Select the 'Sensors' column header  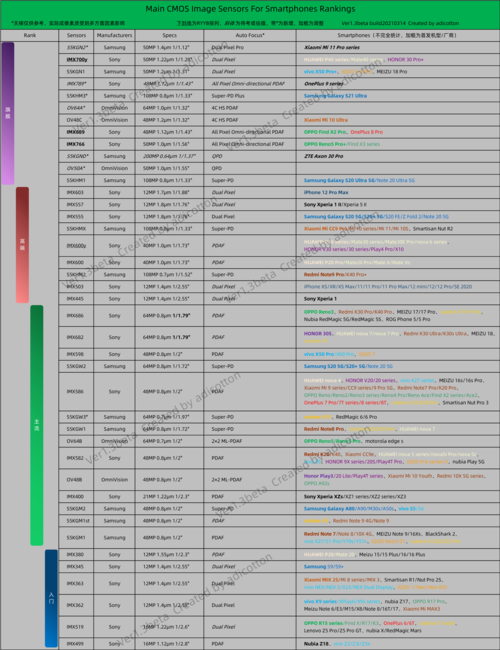click(76, 35)
